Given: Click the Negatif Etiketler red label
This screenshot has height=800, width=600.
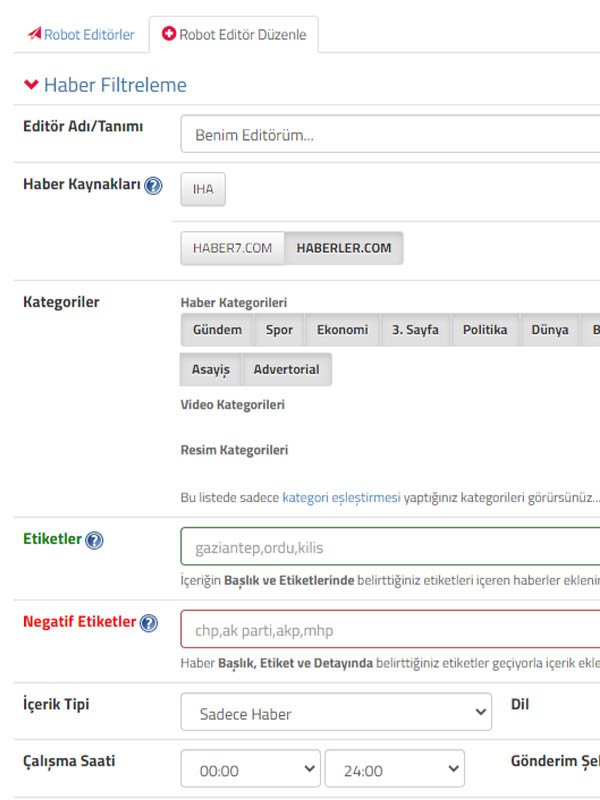Looking at the screenshot, I should coord(80,622).
